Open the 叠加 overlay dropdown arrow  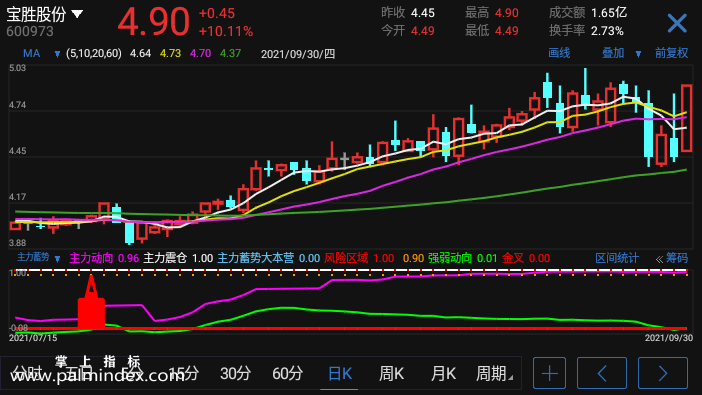(x=638, y=54)
